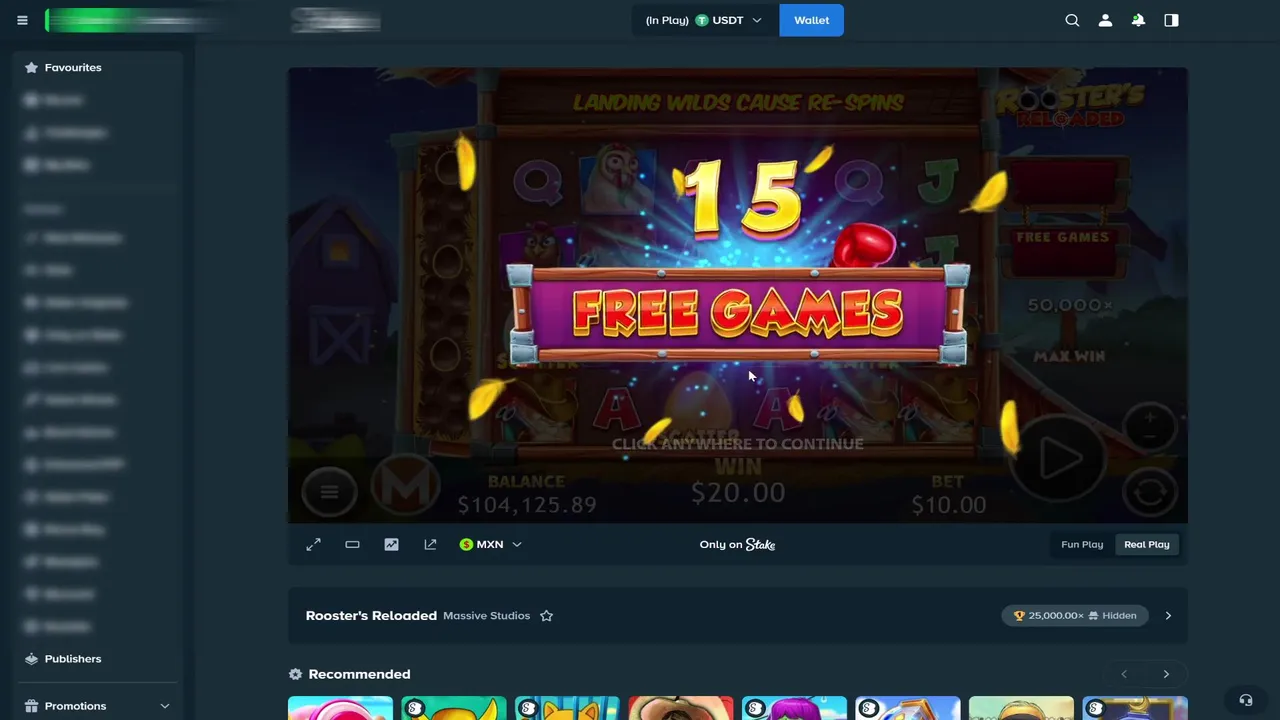Click the 50,000× max win text
This screenshot has height=720, width=1280.
click(1070, 305)
